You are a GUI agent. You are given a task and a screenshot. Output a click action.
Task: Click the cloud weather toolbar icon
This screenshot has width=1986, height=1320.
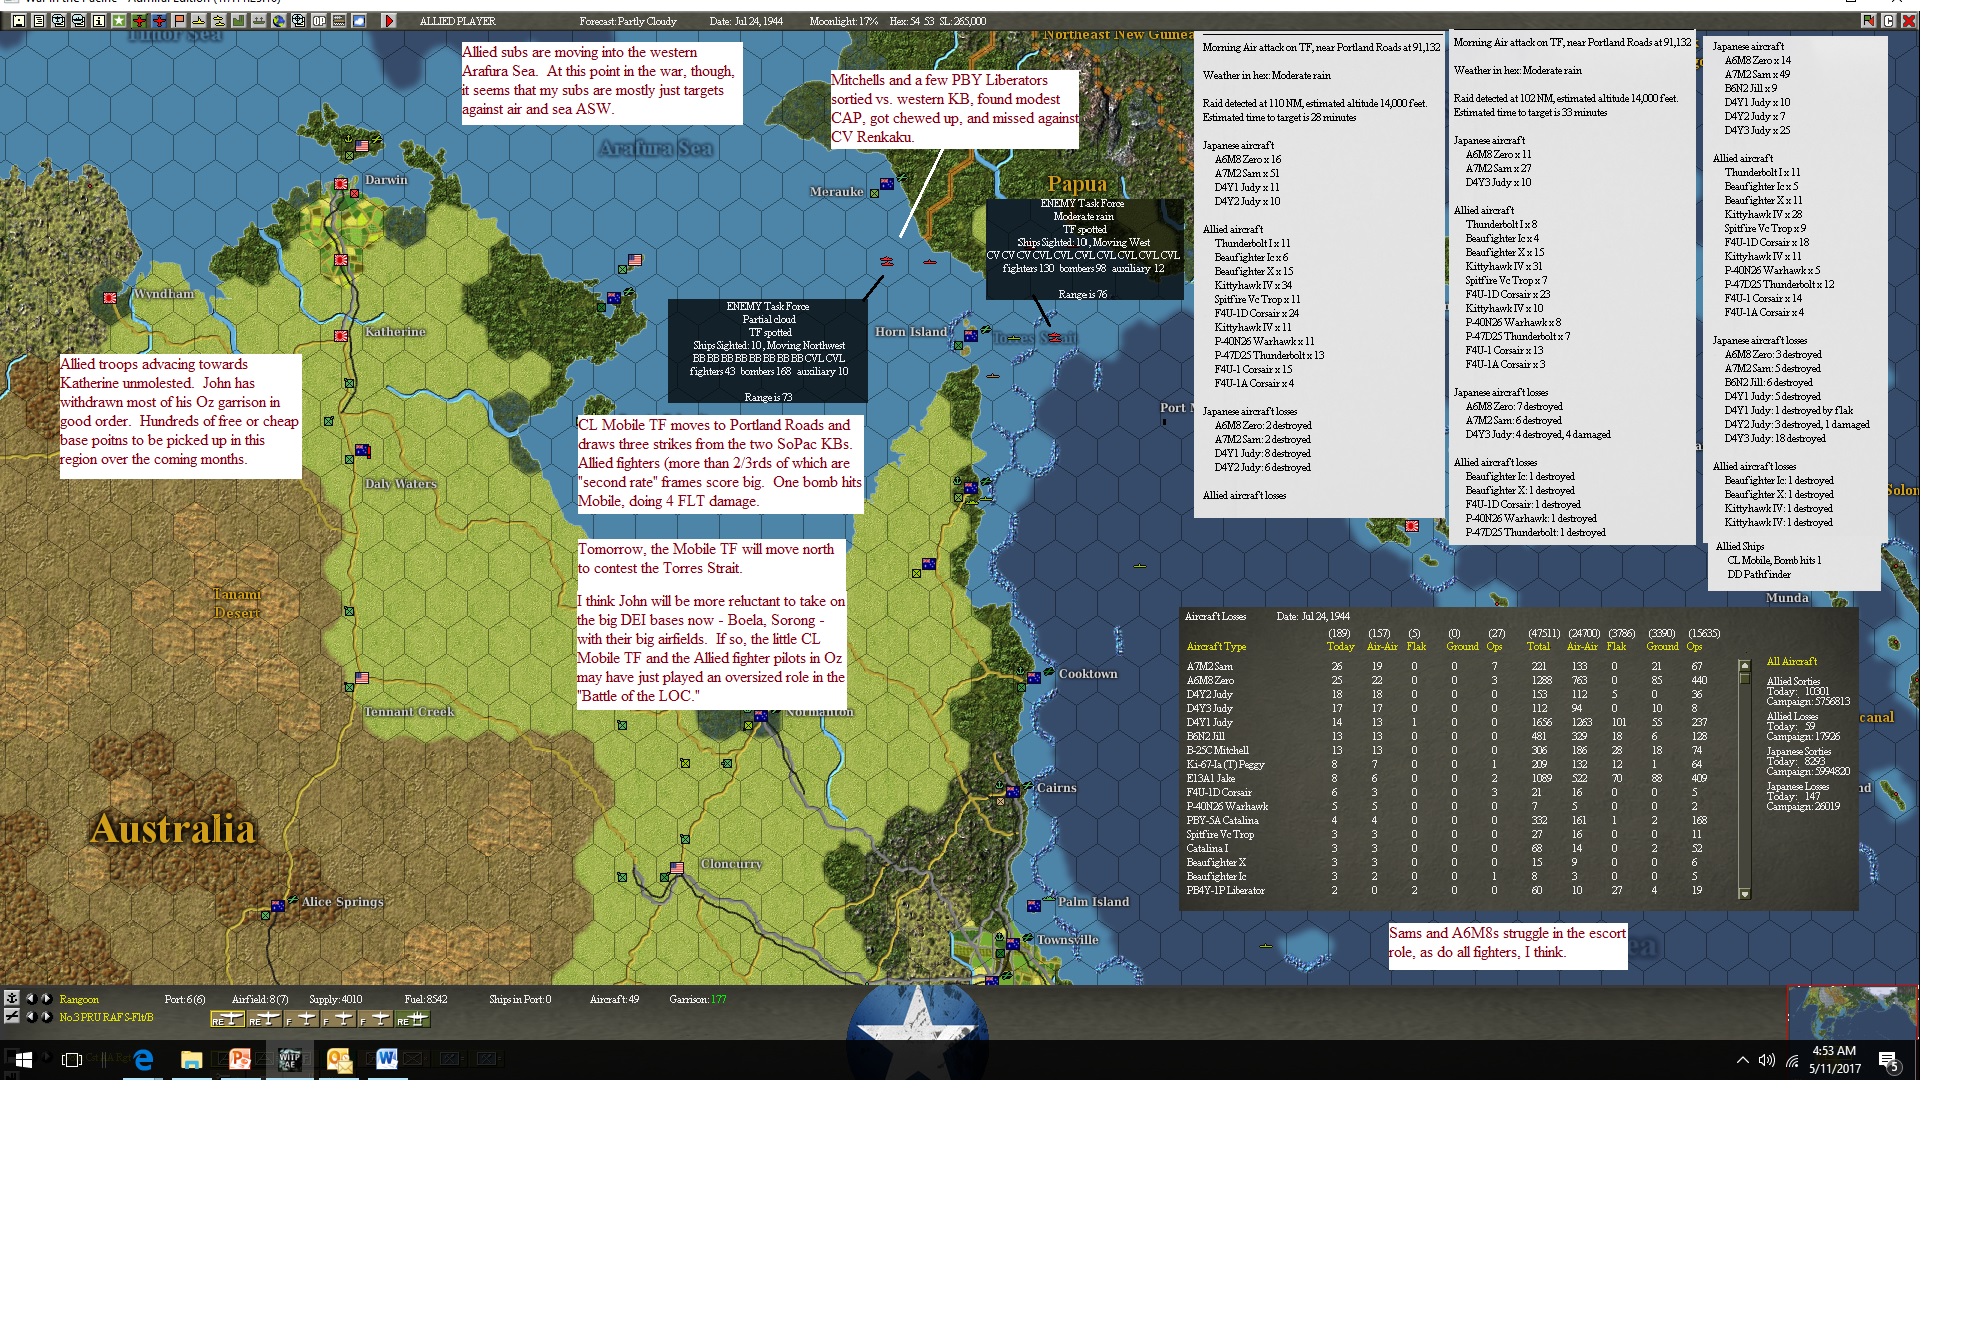click(359, 20)
